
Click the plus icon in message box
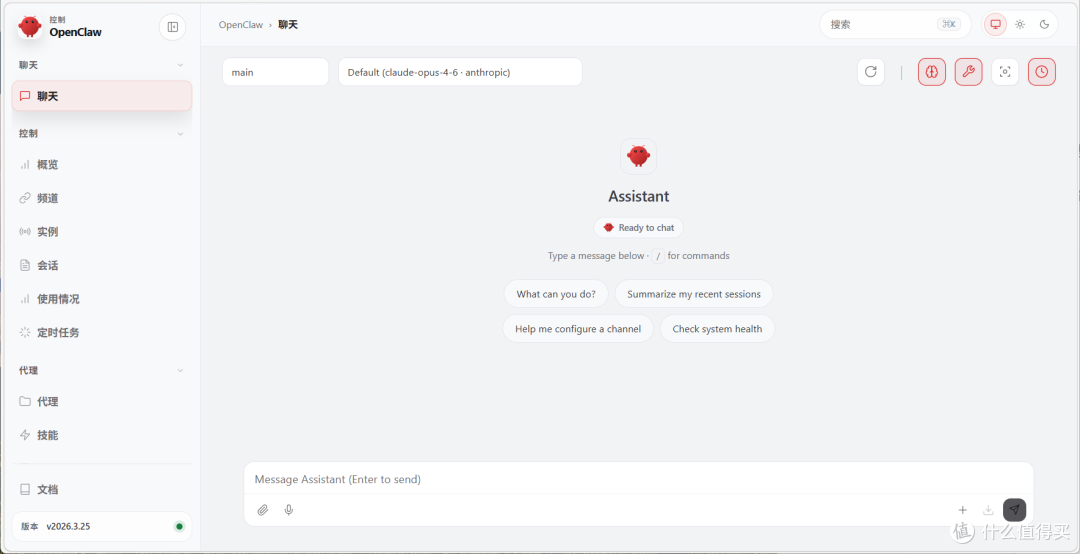963,510
